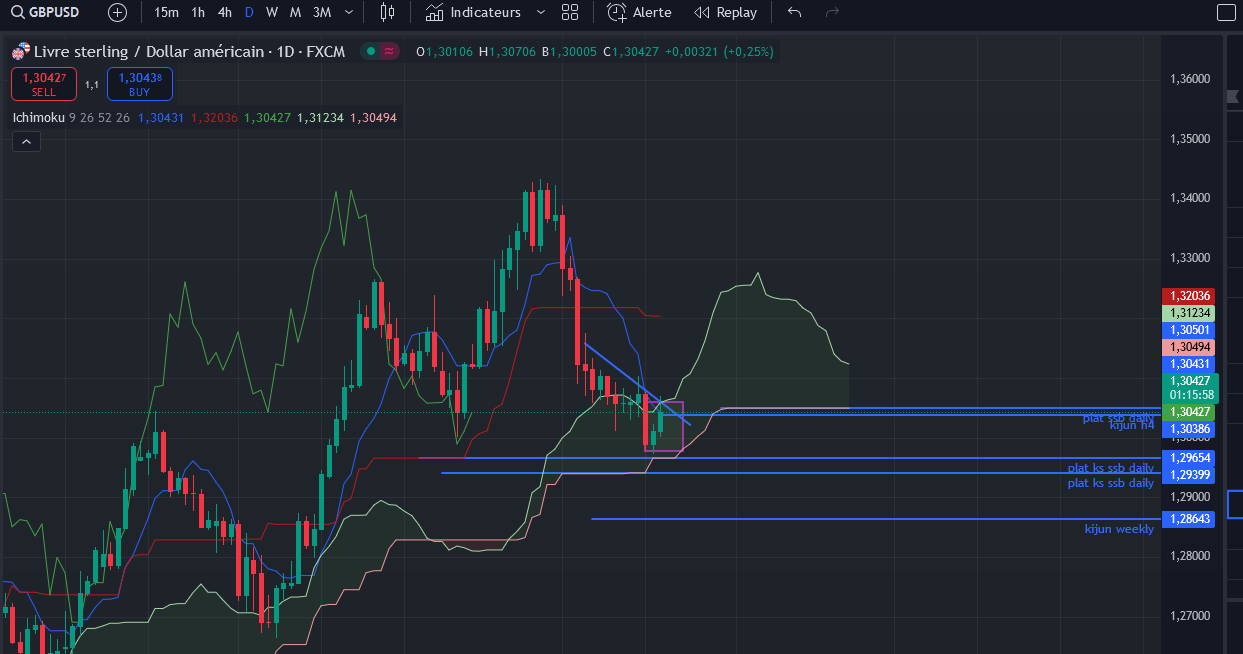Click the 1,29654 price label

pos(1189,457)
